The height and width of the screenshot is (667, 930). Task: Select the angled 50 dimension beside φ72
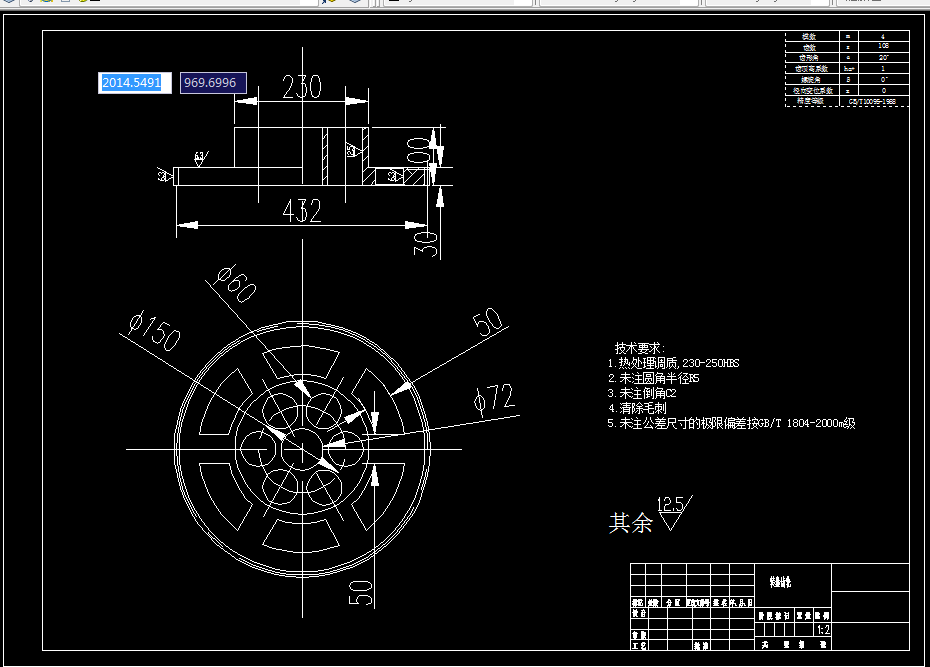tap(488, 322)
